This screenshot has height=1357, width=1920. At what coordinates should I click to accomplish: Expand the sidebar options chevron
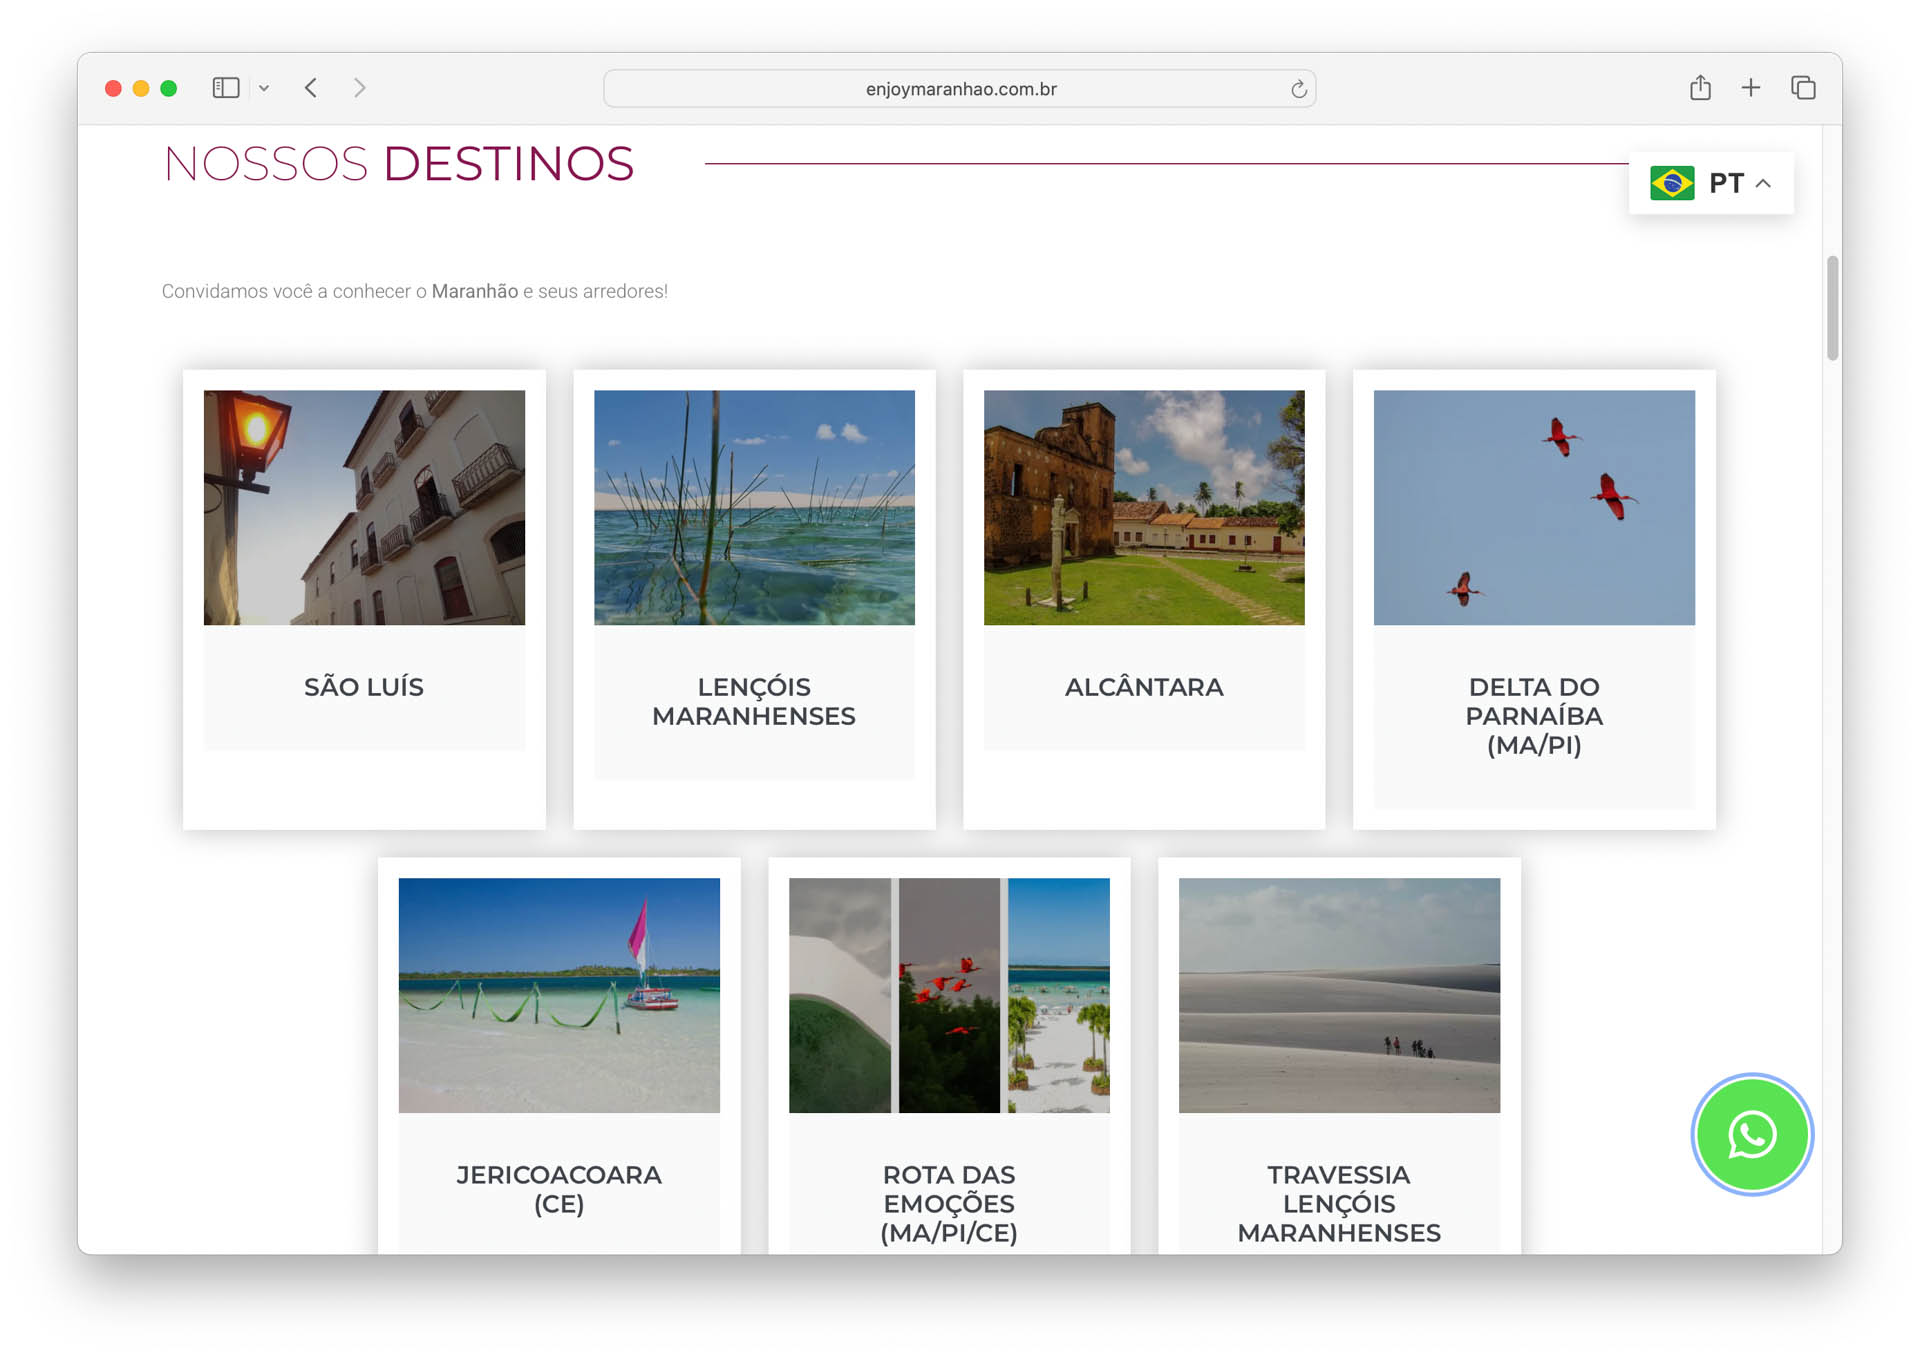tap(264, 88)
